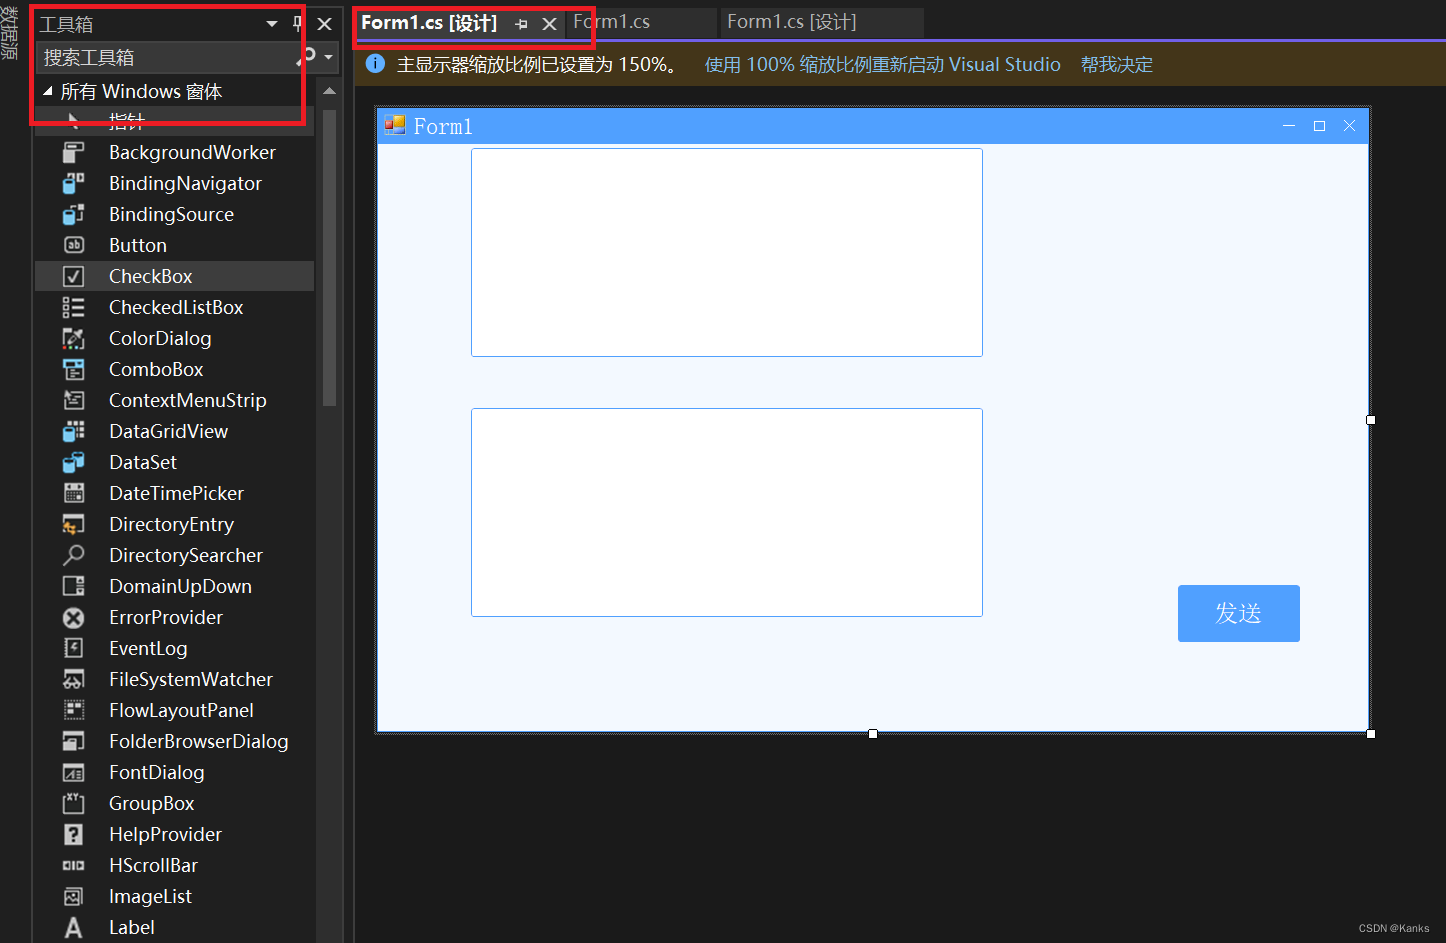Pick the ImageList component icon
Image resolution: width=1446 pixels, height=943 pixels.
point(74,896)
